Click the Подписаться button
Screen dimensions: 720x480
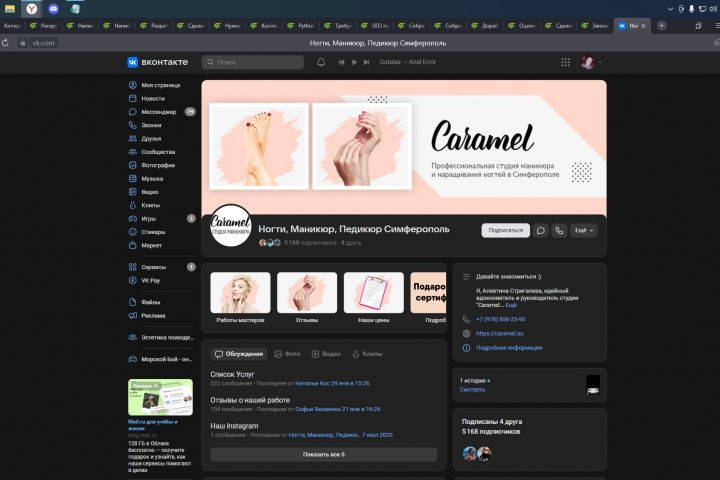pyautogui.click(x=506, y=231)
